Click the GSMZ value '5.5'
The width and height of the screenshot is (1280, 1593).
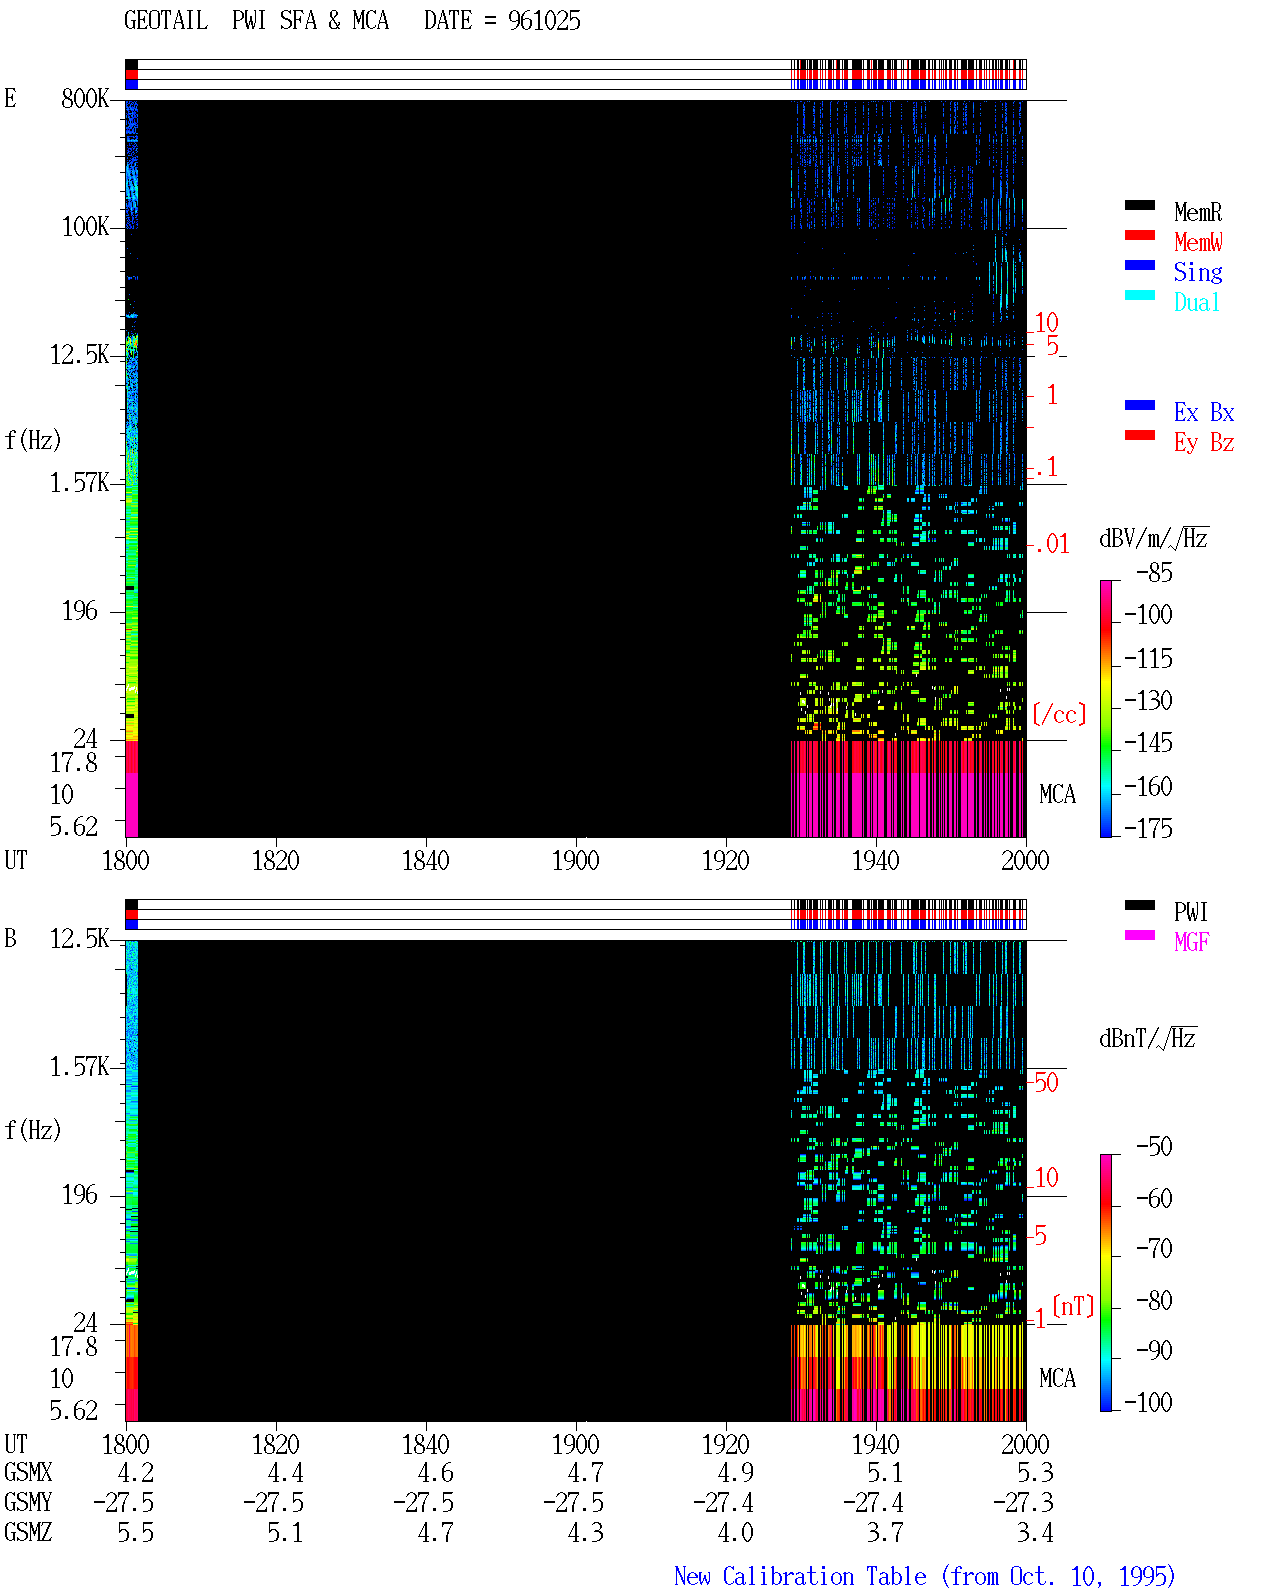pyautogui.click(x=136, y=1532)
